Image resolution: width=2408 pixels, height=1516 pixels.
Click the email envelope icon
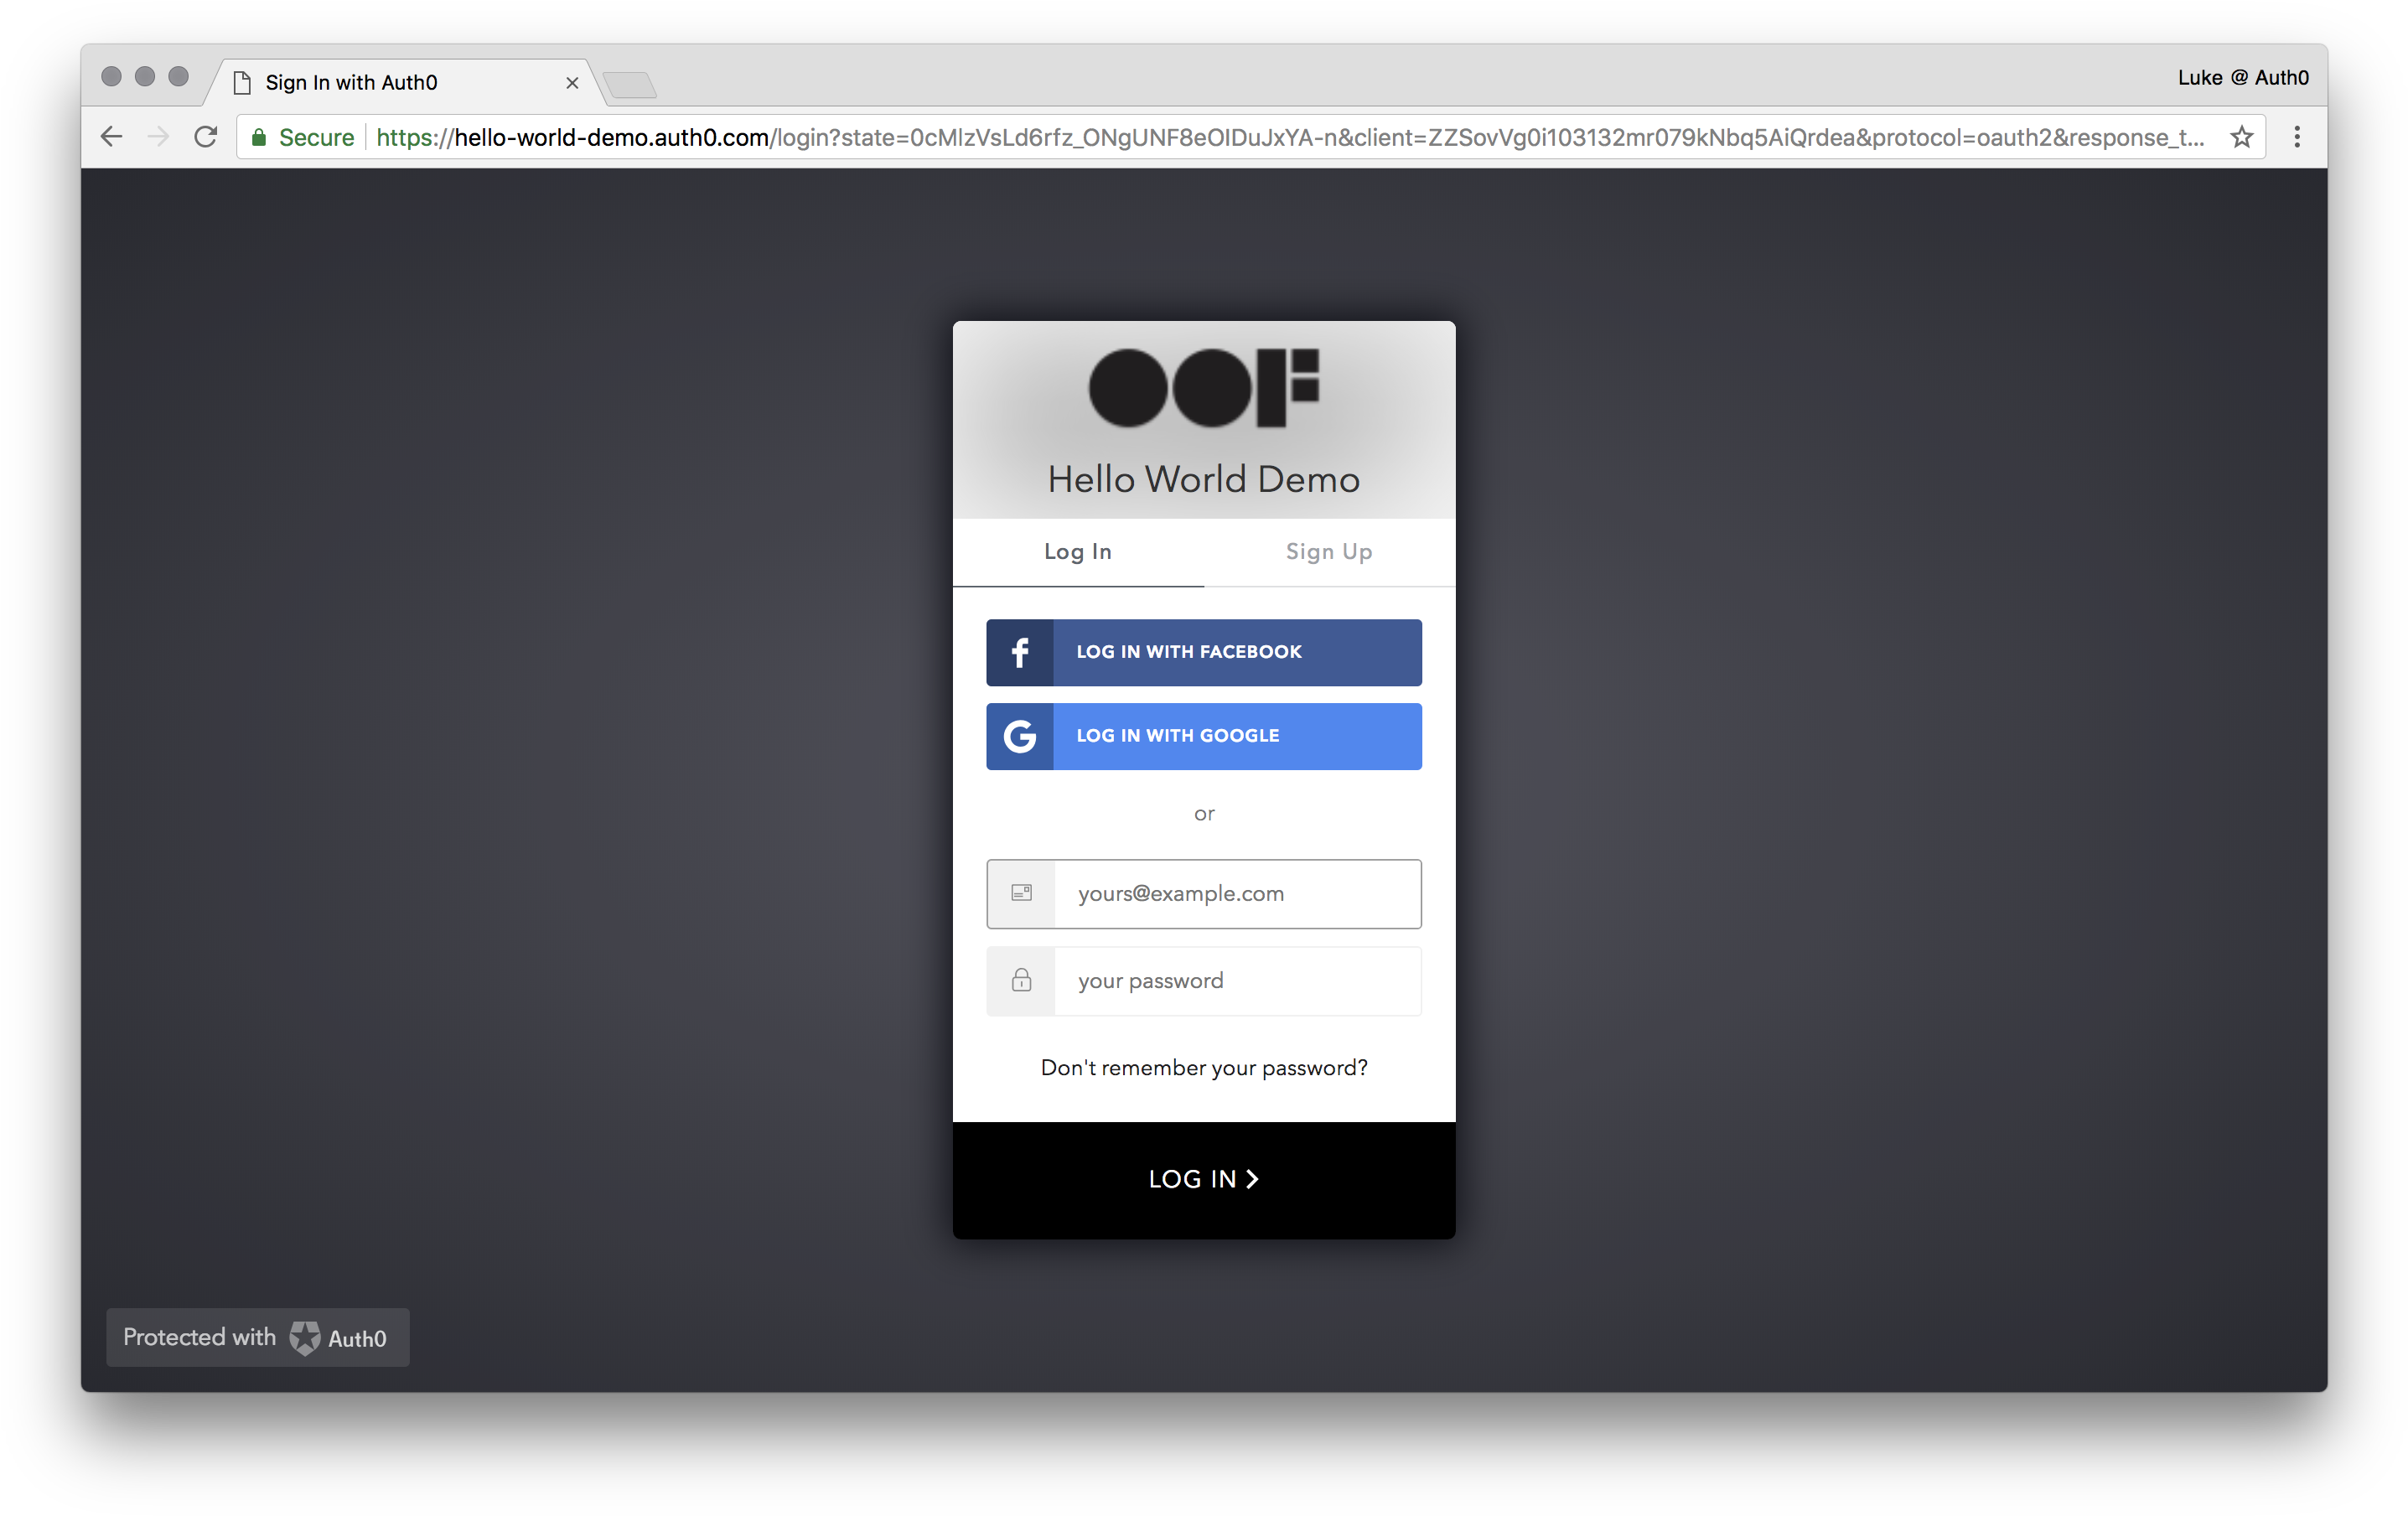(1020, 891)
